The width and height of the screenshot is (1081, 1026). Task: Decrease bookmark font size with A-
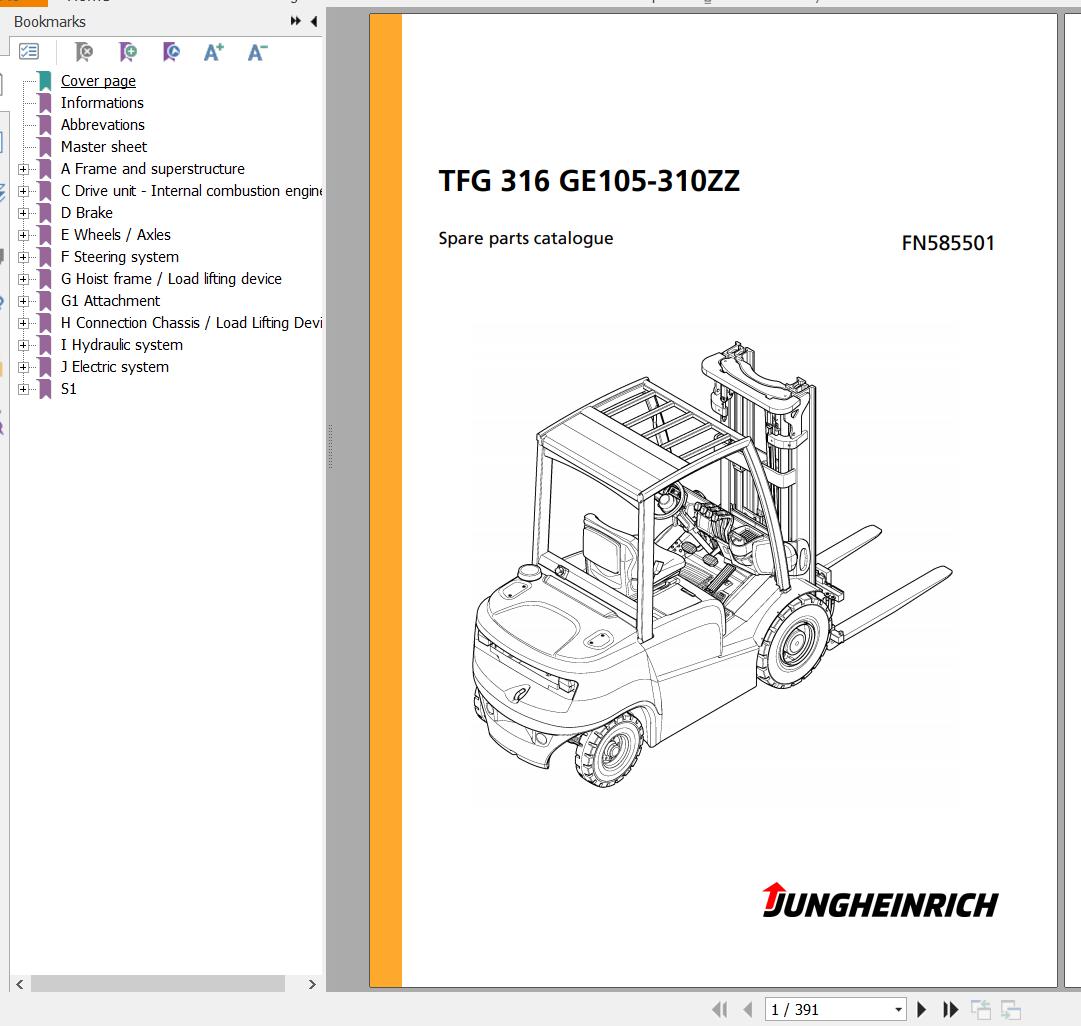click(257, 52)
